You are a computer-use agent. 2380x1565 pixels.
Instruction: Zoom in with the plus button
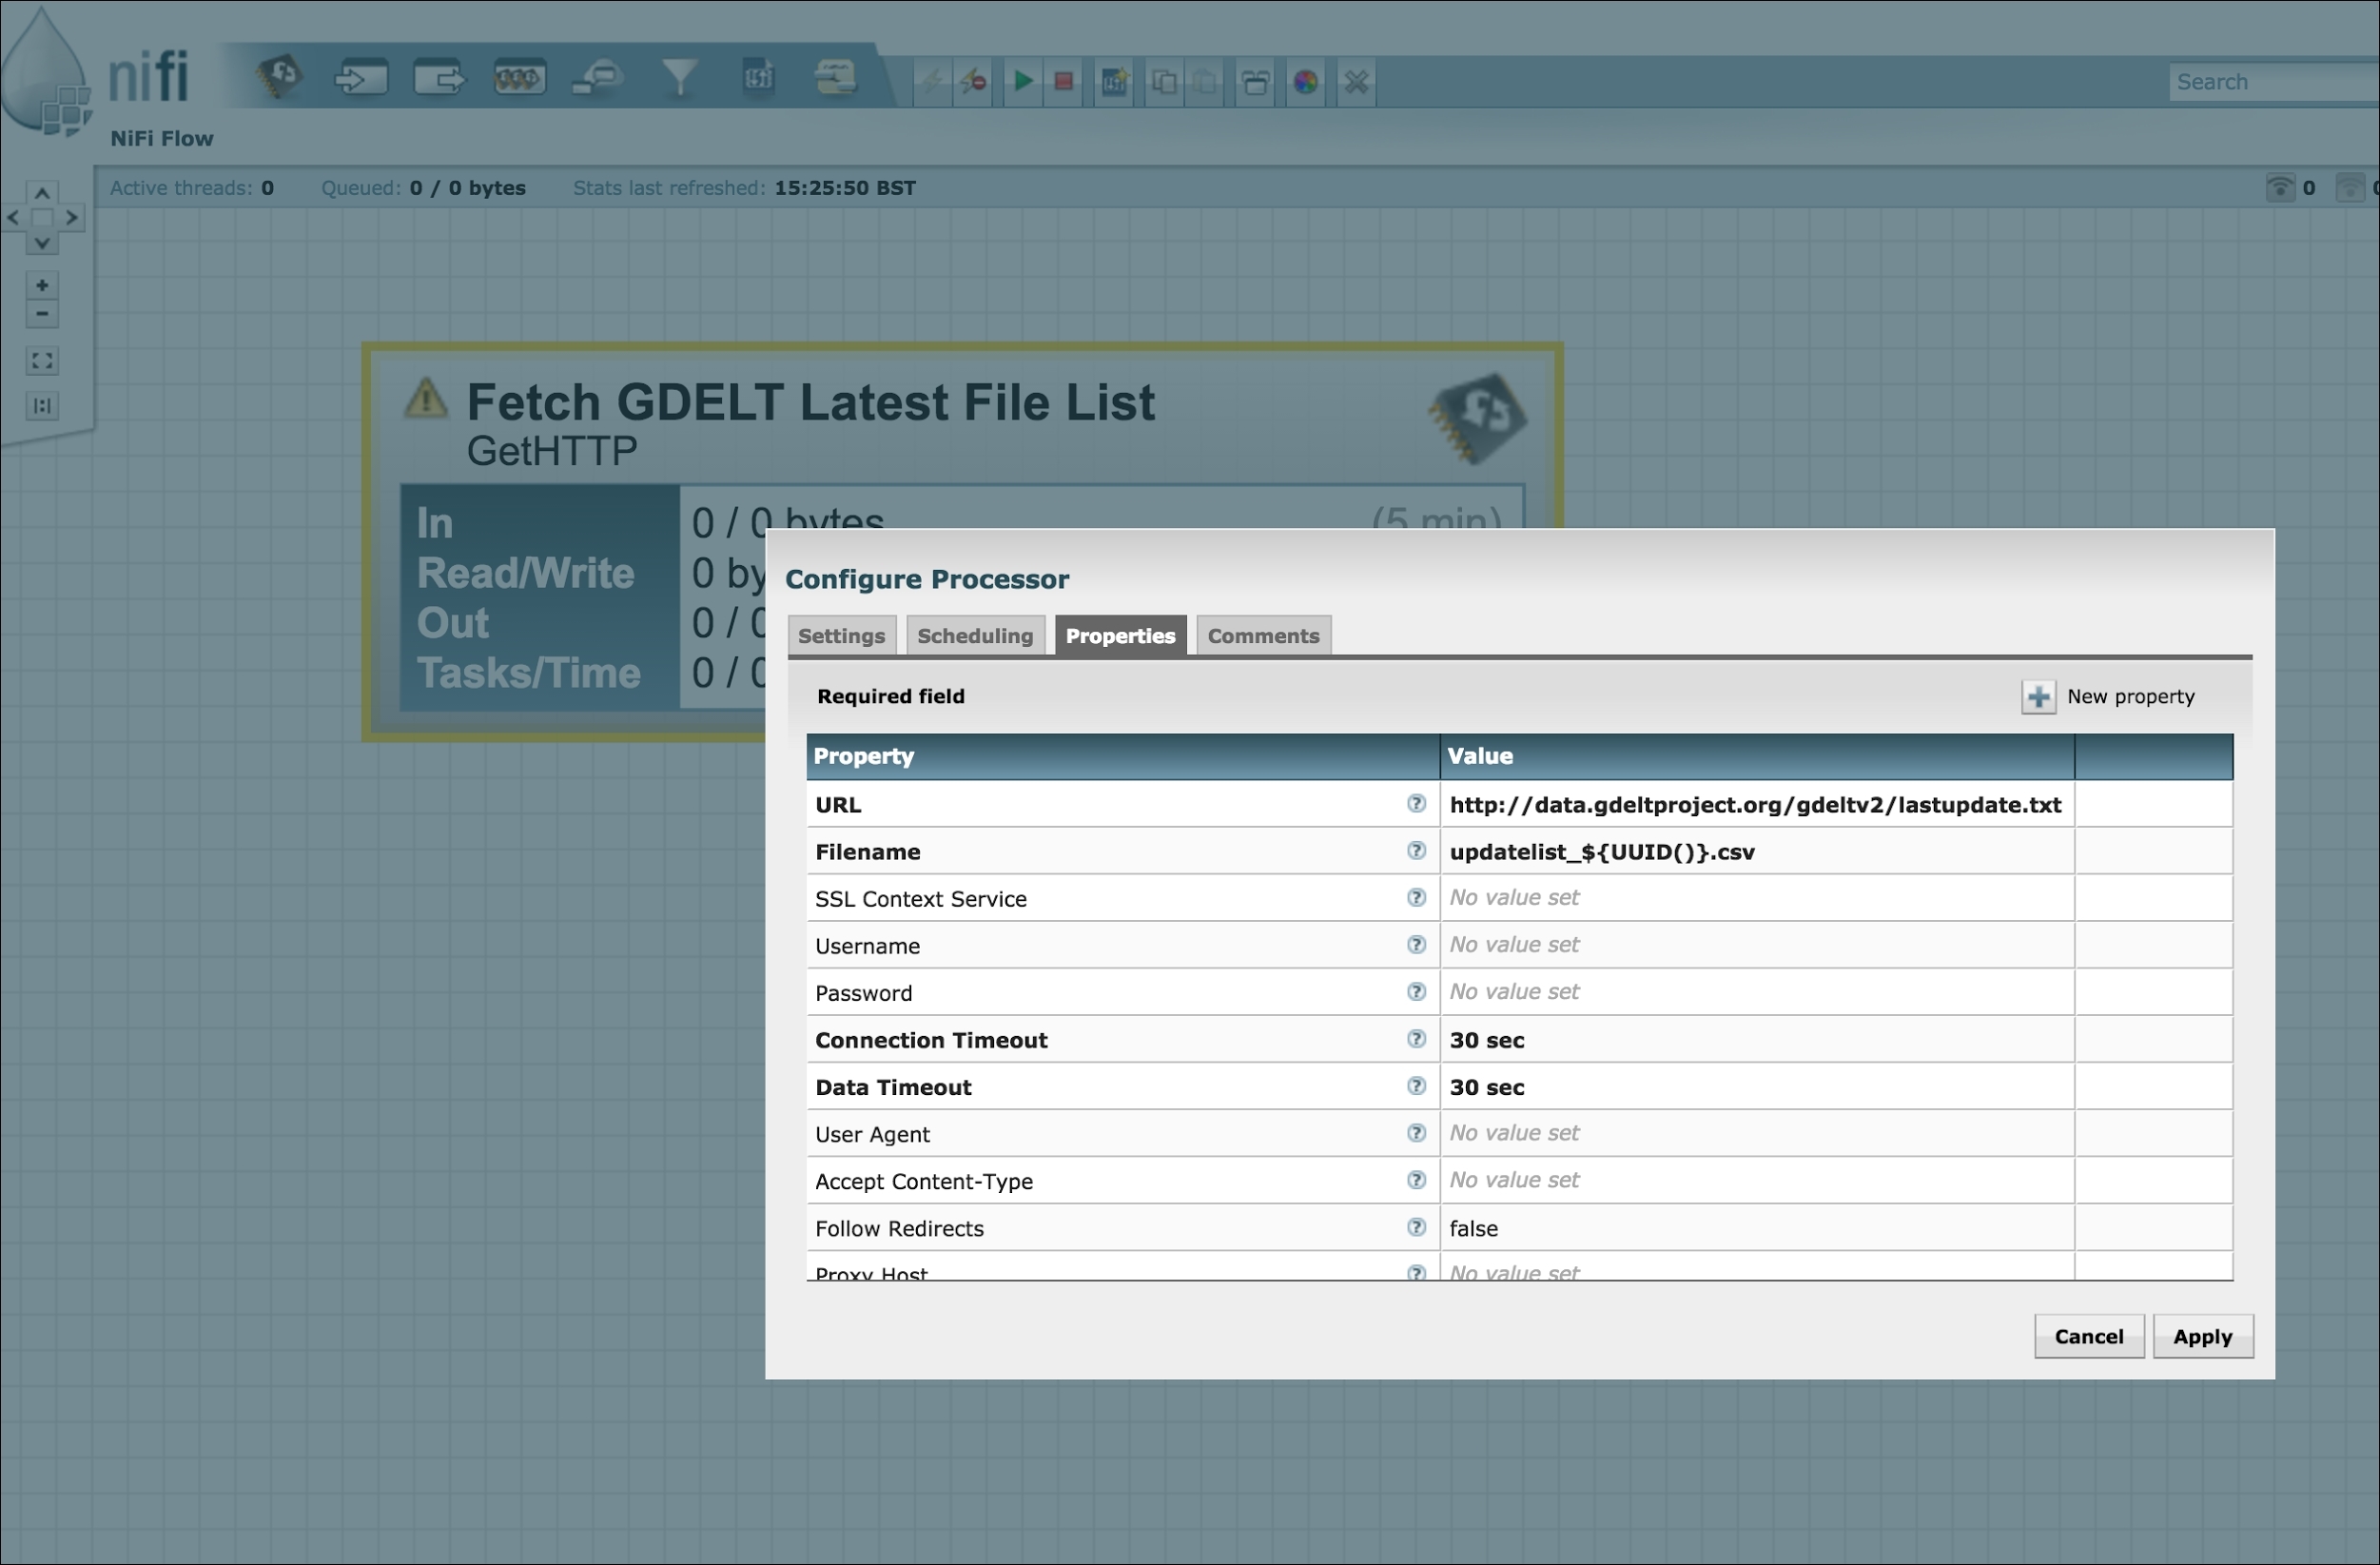(x=42, y=285)
